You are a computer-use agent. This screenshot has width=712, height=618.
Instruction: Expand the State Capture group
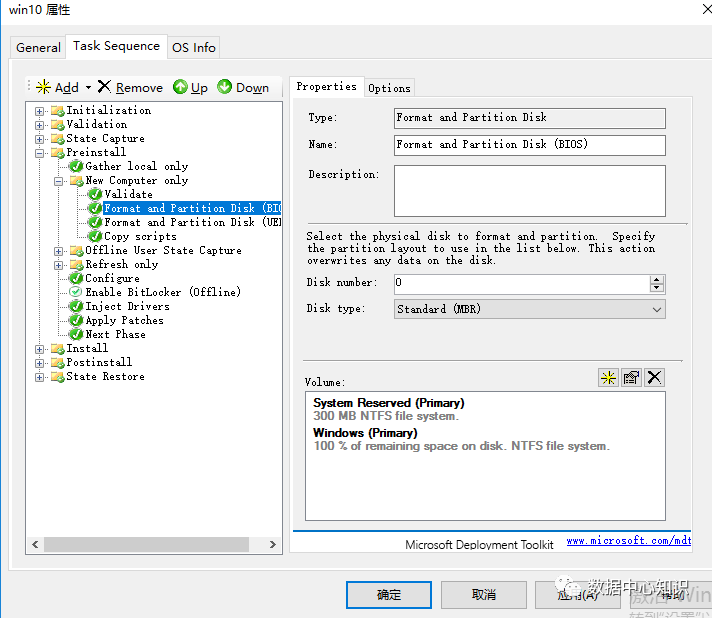pyautogui.click(x=40, y=139)
